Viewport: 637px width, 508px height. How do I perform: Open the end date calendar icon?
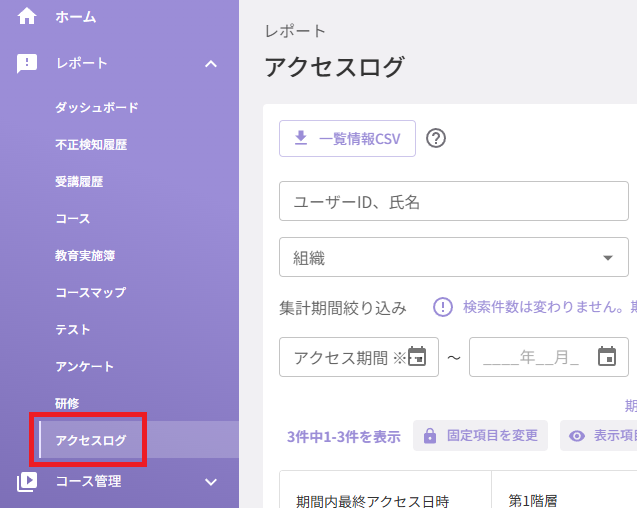[607, 356]
